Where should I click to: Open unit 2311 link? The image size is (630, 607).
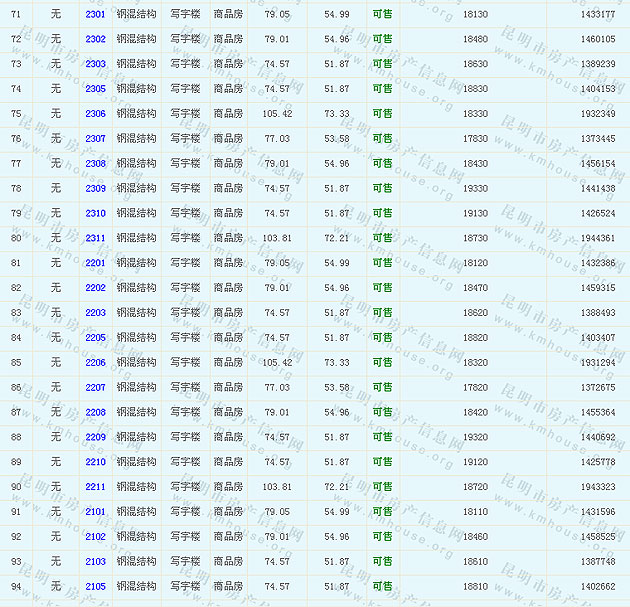[x=95, y=238]
